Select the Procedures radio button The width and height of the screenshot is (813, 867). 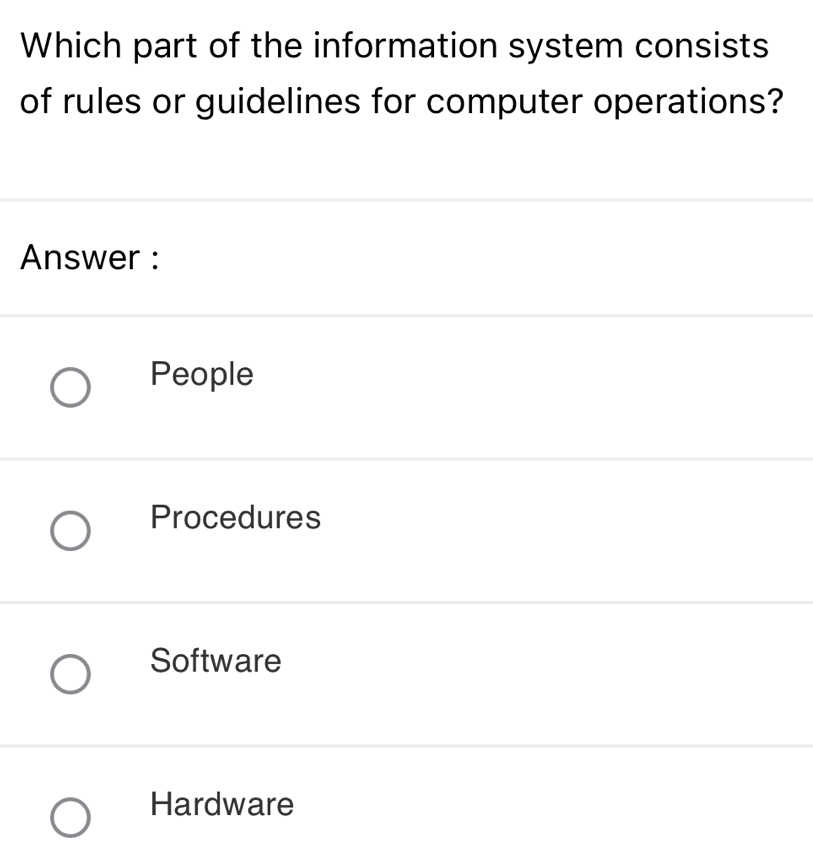[x=70, y=531]
